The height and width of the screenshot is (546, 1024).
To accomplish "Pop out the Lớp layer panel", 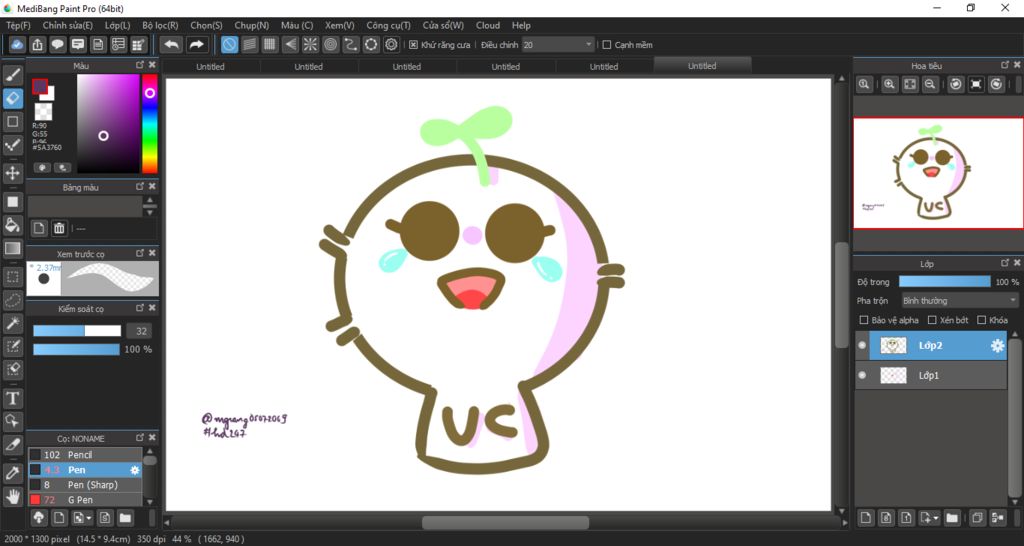I will (1005, 263).
